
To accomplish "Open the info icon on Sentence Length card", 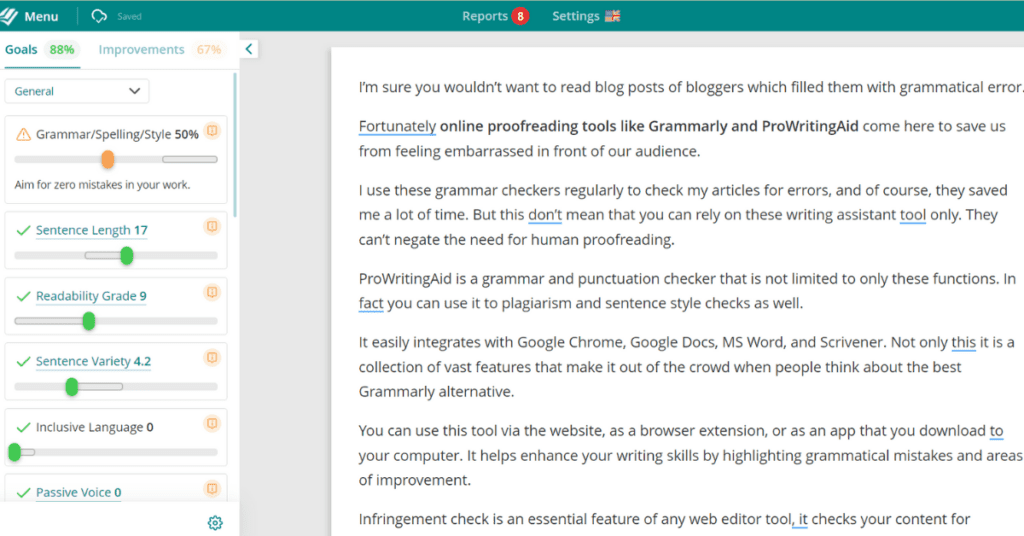I will [x=212, y=227].
